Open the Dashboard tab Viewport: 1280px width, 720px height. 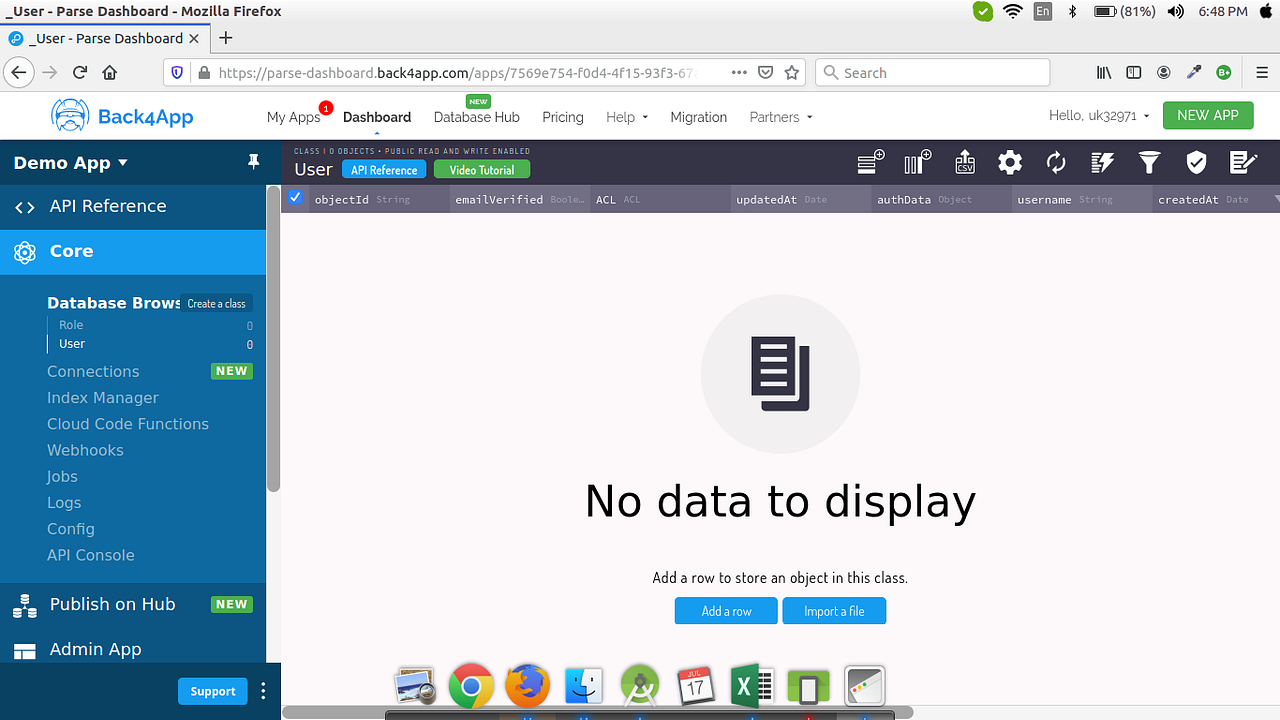(x=377, y=117)
